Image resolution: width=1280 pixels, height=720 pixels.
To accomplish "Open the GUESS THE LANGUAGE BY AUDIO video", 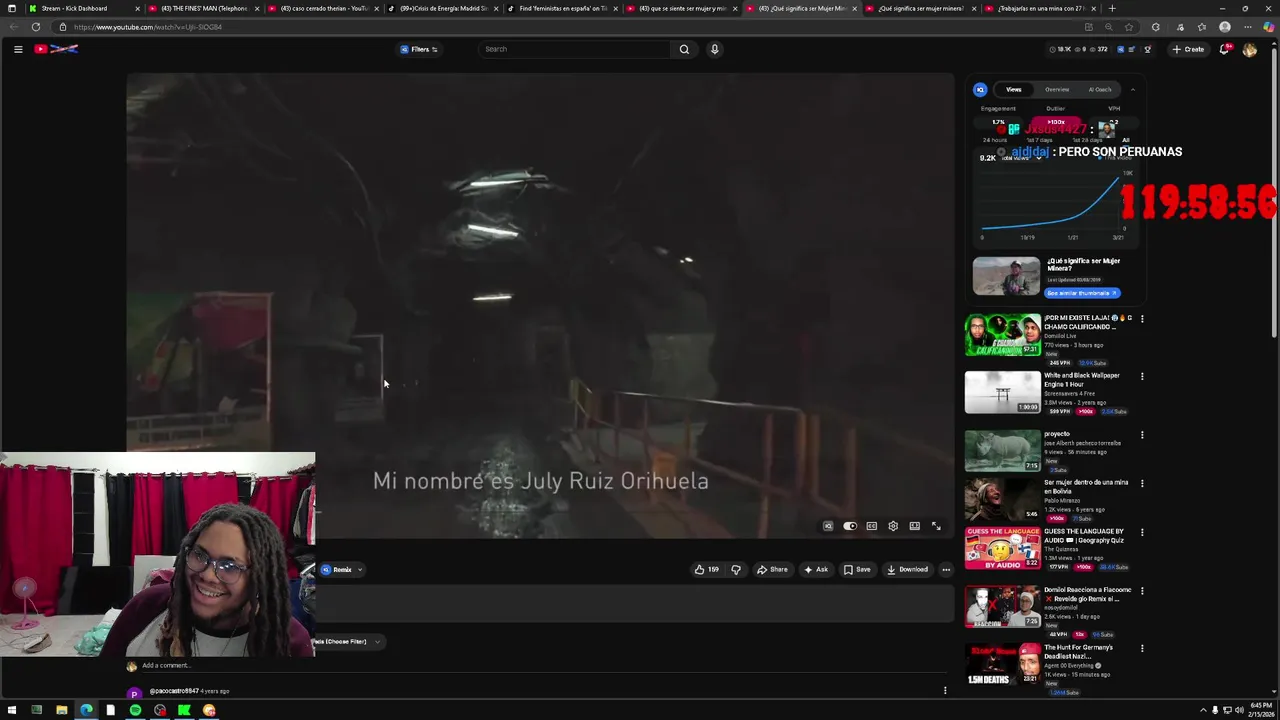I will click(x=1002, y=548).
